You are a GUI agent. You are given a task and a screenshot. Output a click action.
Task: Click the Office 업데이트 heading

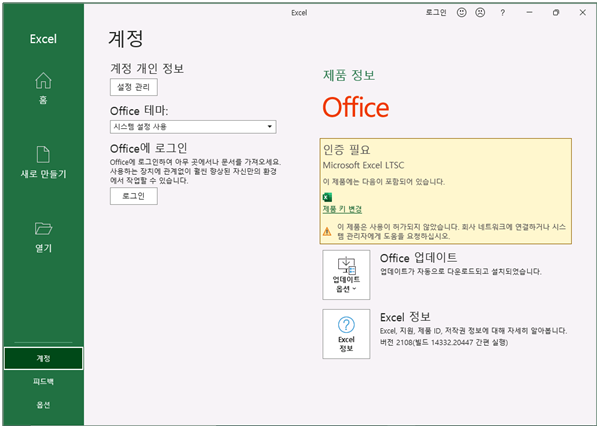(418, 258)
